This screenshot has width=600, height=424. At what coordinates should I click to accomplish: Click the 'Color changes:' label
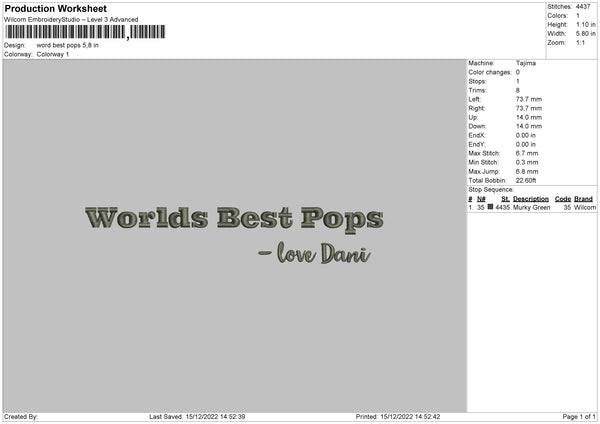(x=490, y=72)
